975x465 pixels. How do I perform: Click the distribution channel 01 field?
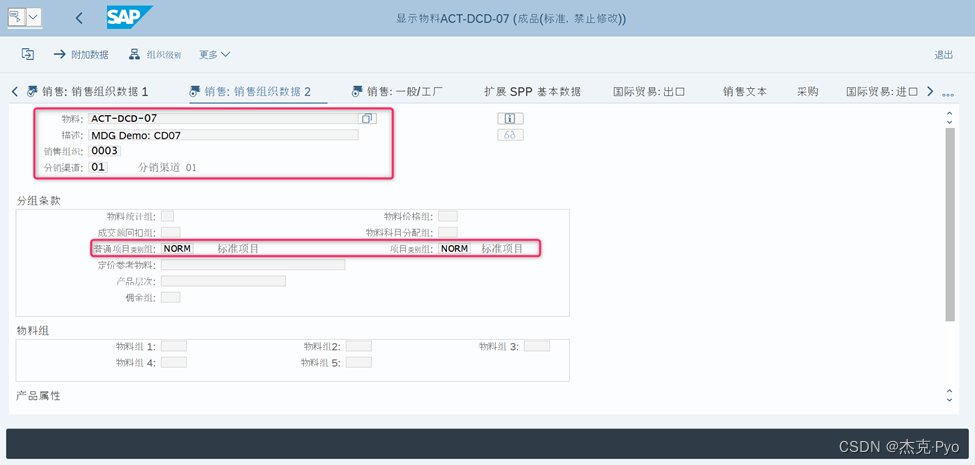(98, 167)
